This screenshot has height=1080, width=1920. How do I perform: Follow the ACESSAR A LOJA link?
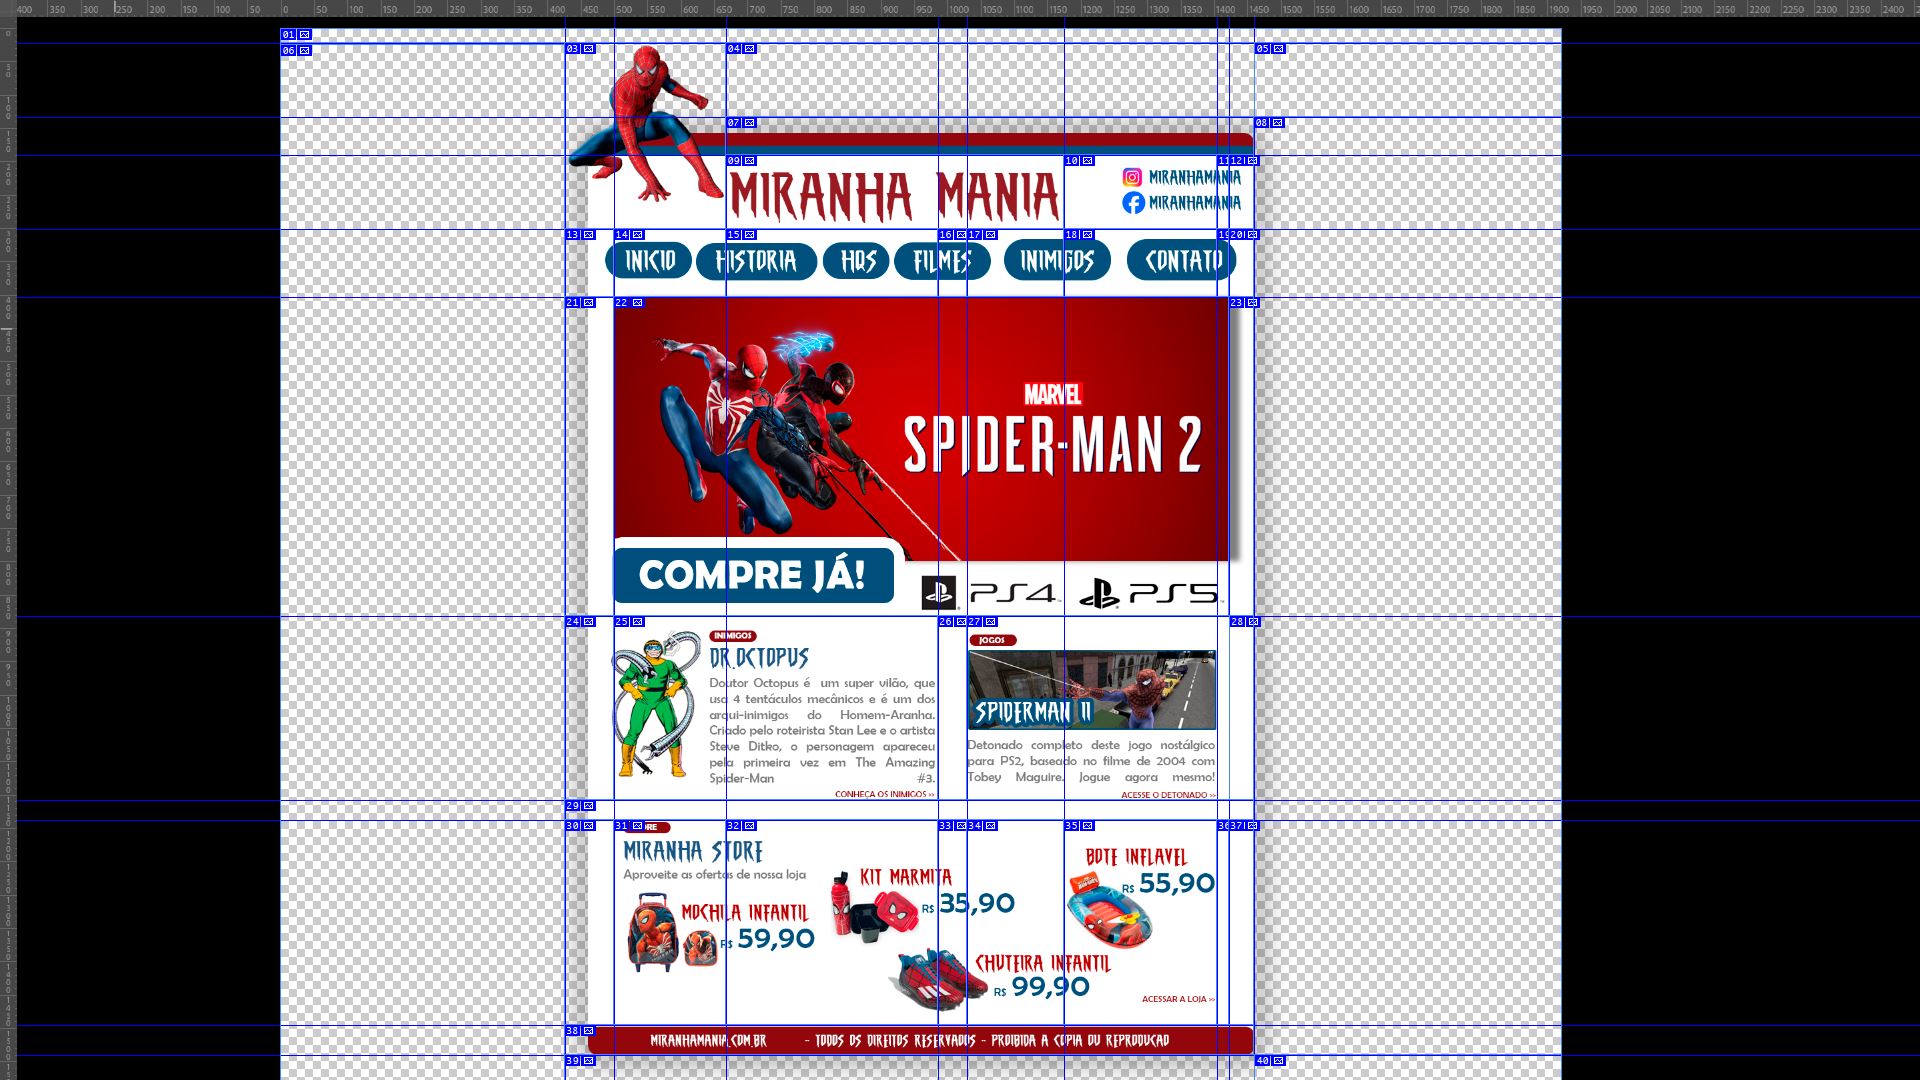[x=1178, y=999]
